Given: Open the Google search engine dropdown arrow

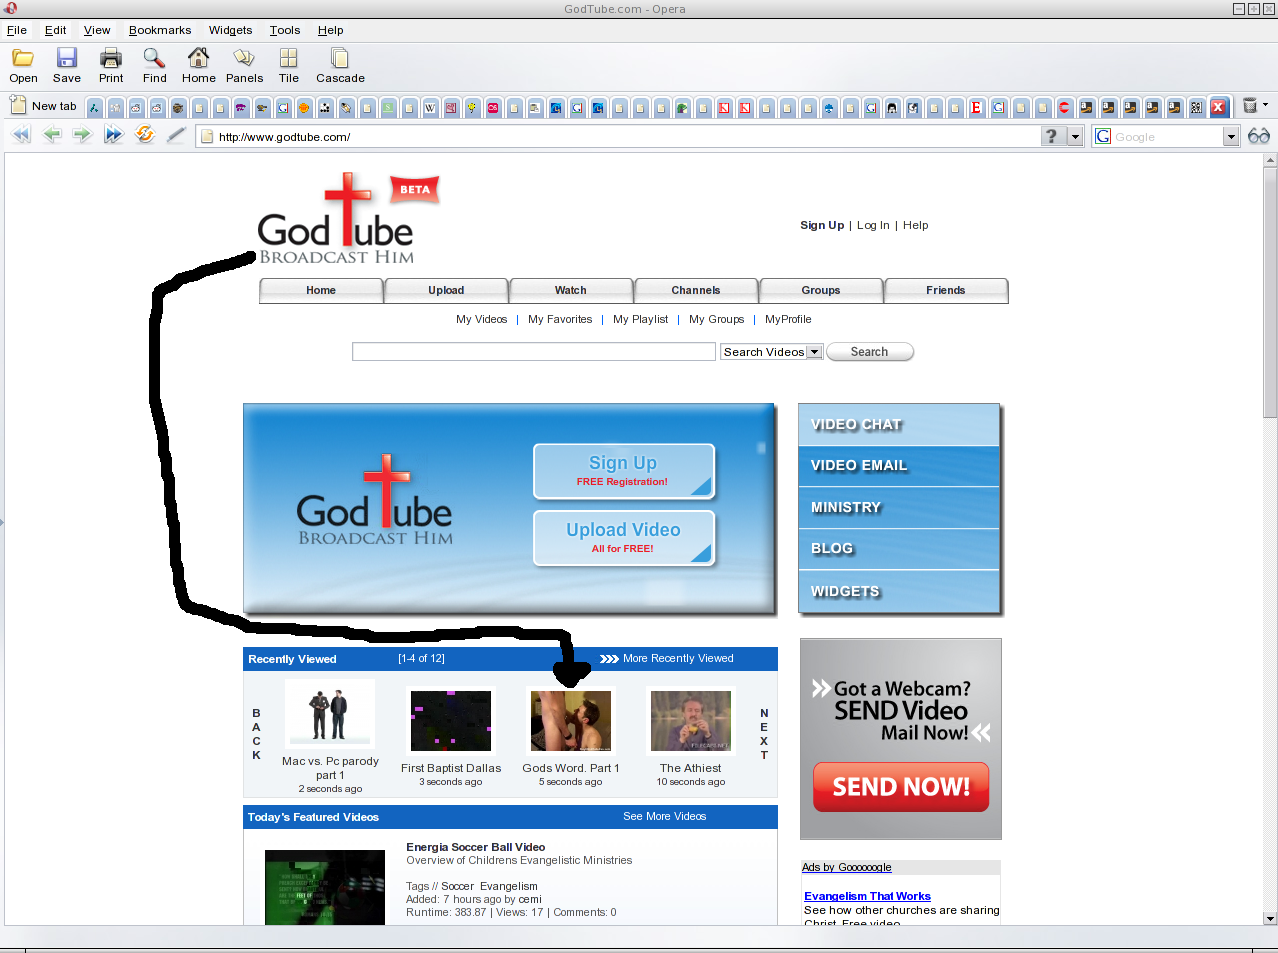Looking at the screenshot, I should (1231, 136).
